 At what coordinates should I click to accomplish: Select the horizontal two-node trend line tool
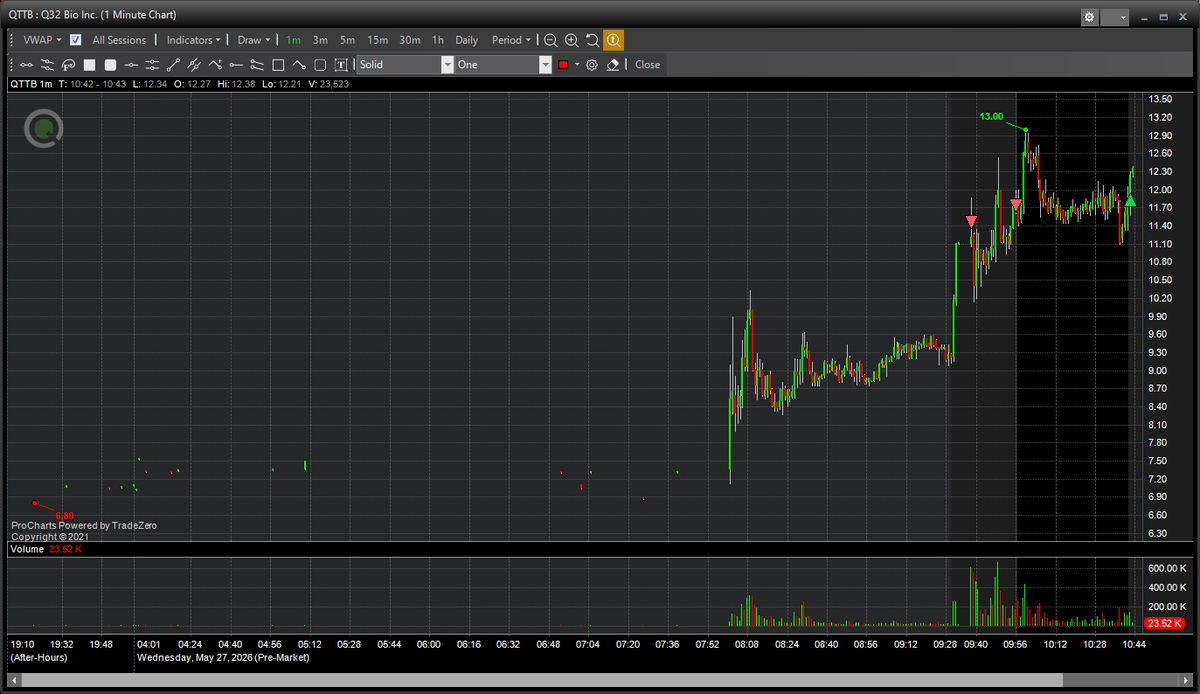26,65
